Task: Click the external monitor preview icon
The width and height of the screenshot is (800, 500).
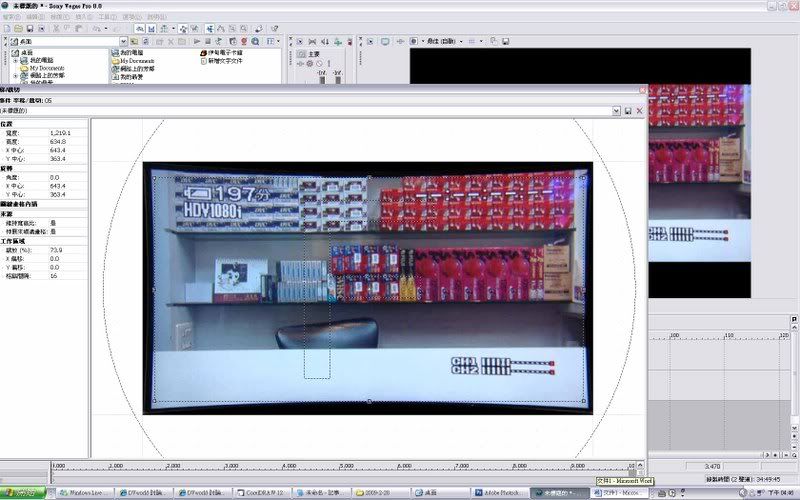Action: [385, 41]
